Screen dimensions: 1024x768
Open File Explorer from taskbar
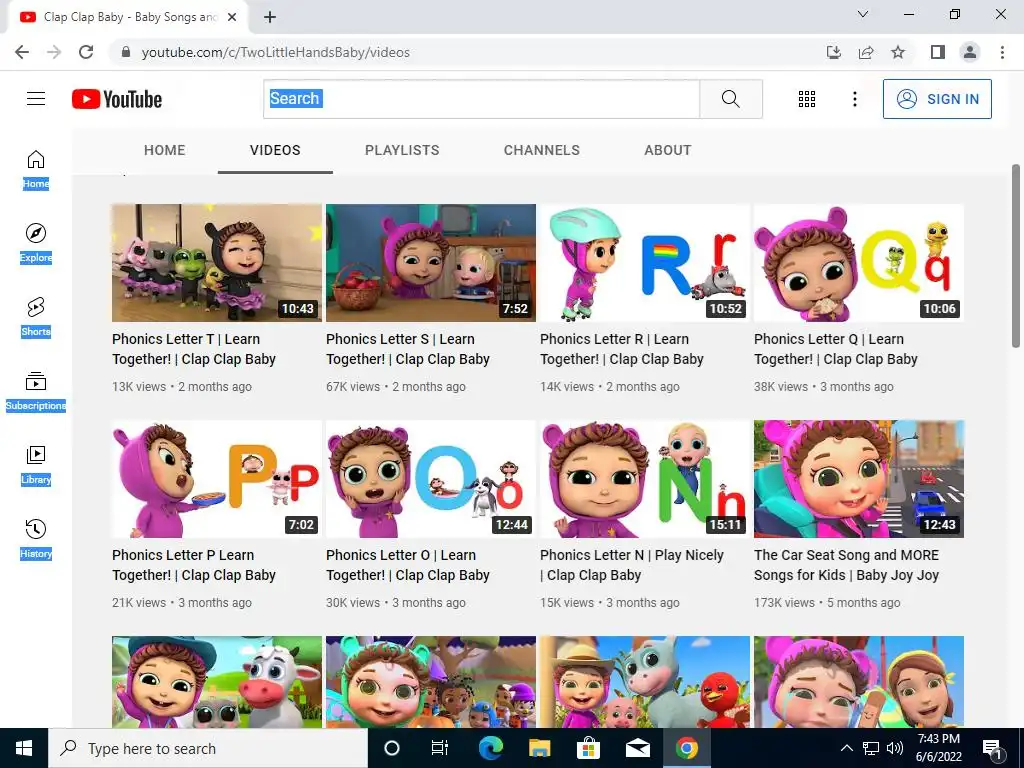pyautogui.click(x=539, y=748)
